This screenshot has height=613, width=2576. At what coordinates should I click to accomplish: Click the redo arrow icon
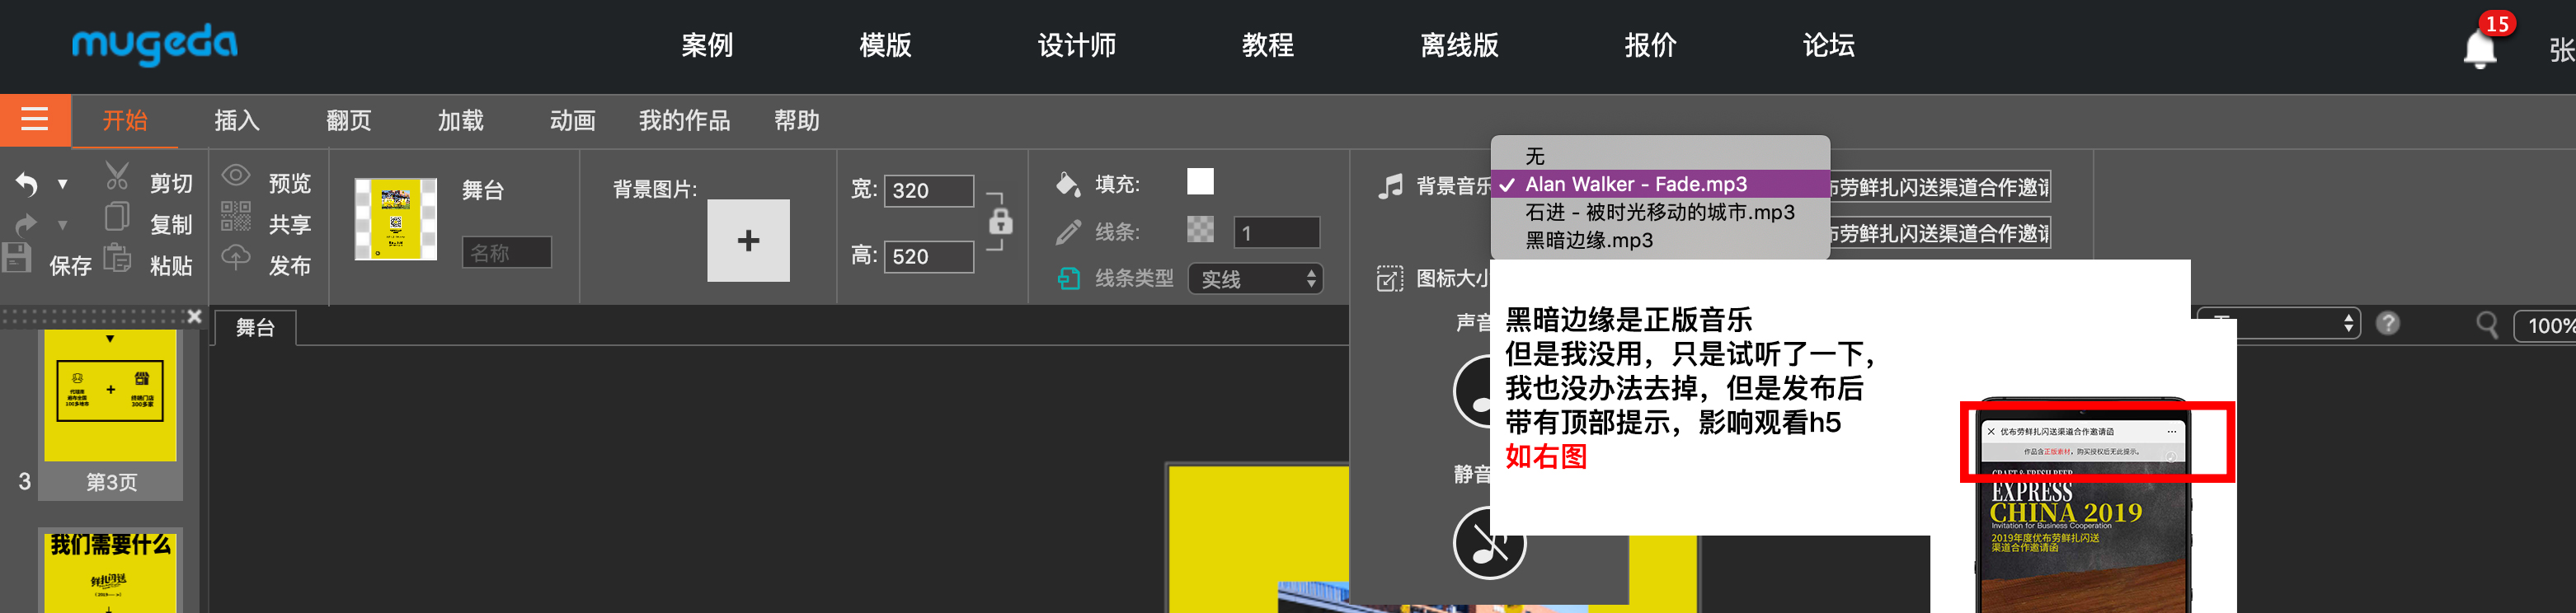click(x=27, y=225)
